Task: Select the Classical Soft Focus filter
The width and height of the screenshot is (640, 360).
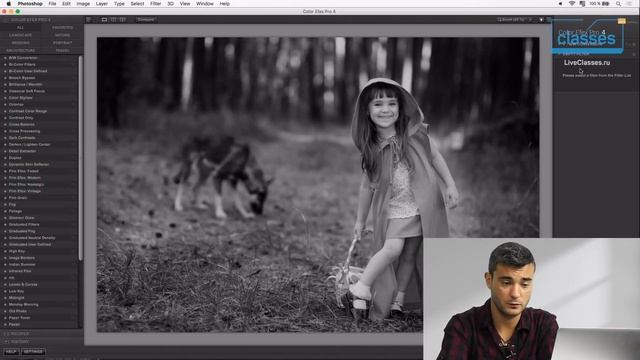Action: [x=27, y=91]
